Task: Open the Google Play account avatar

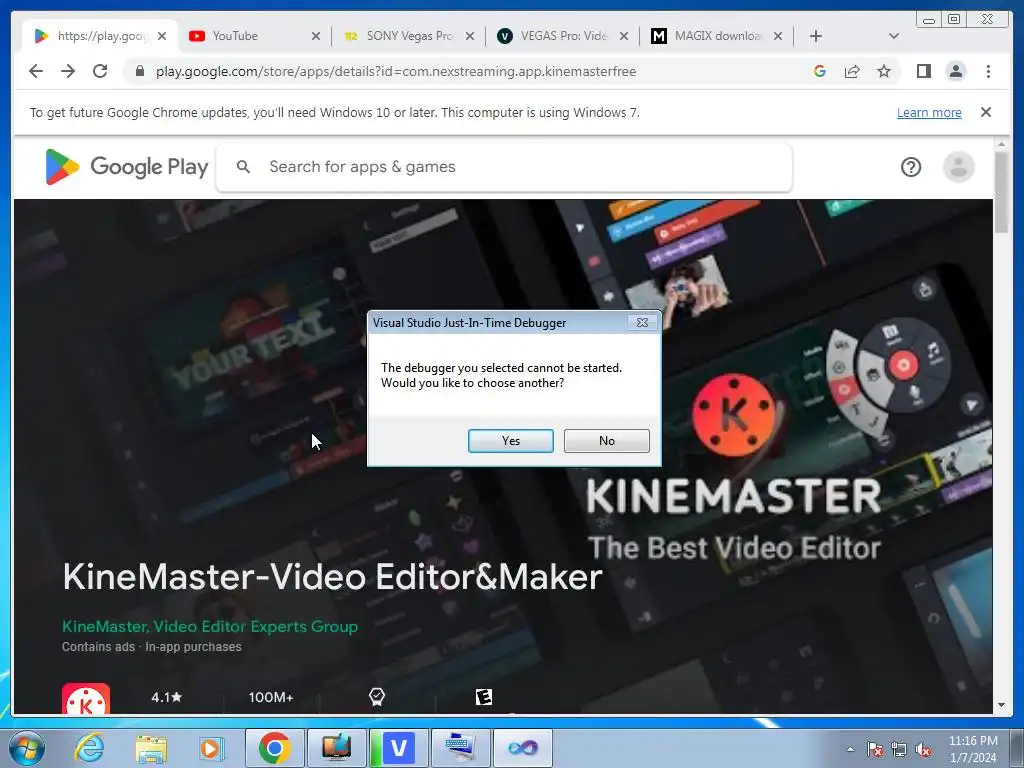Action: click(x=959, y=167)
